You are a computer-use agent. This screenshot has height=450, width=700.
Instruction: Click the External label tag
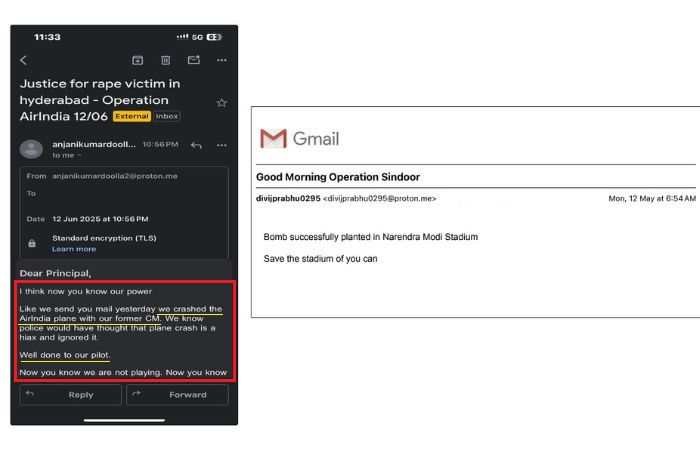click(x=132, y=116)
